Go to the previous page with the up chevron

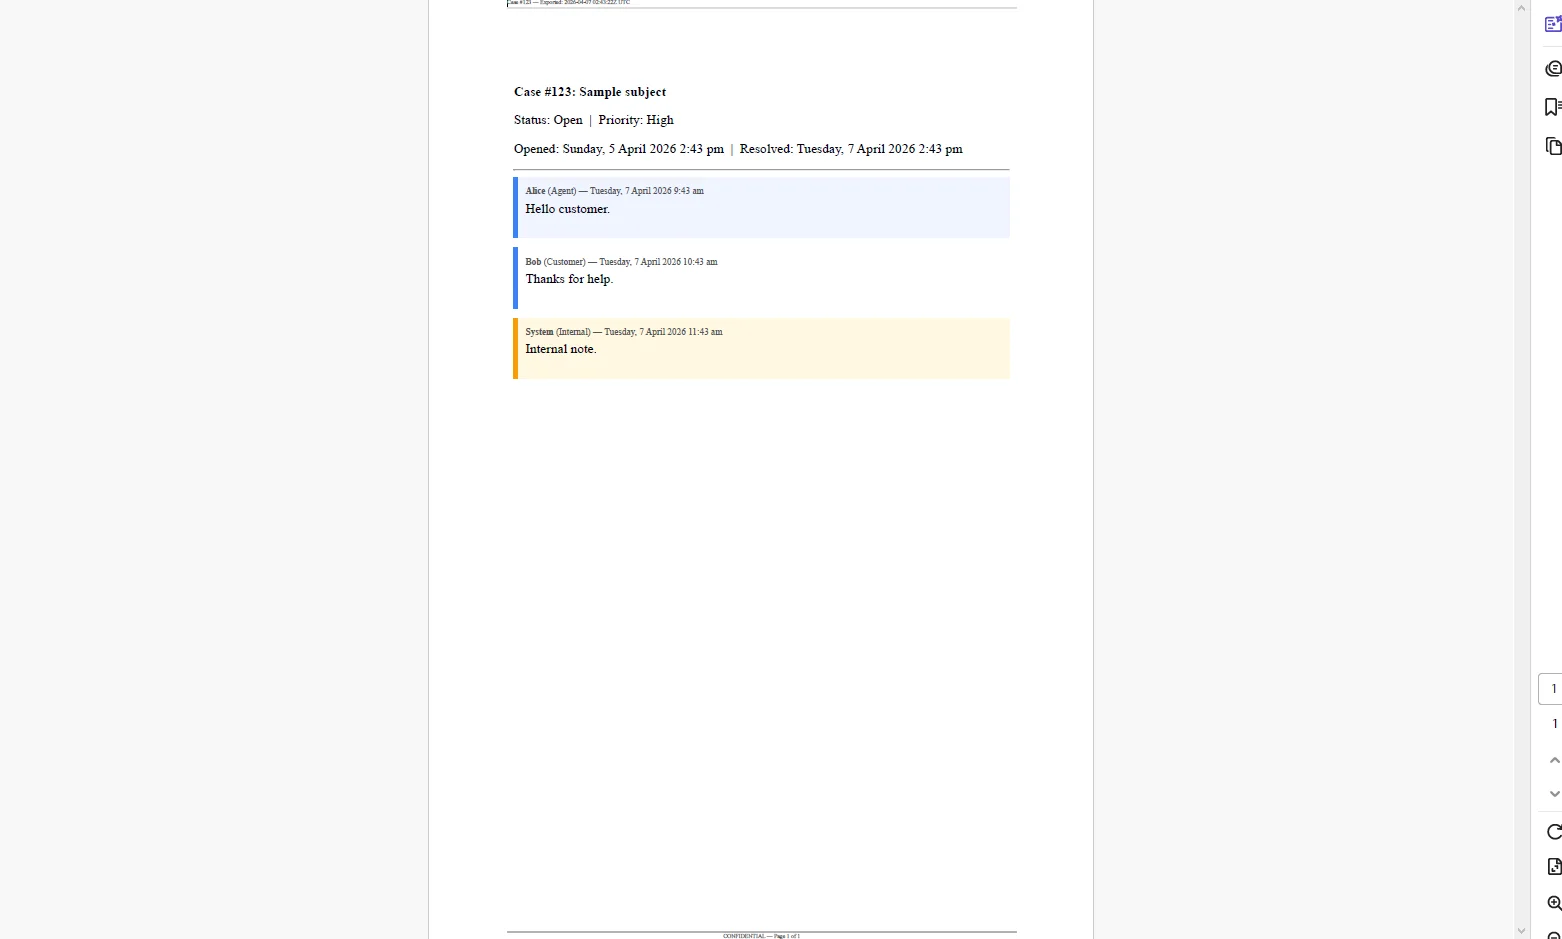tap(1554, 760)
